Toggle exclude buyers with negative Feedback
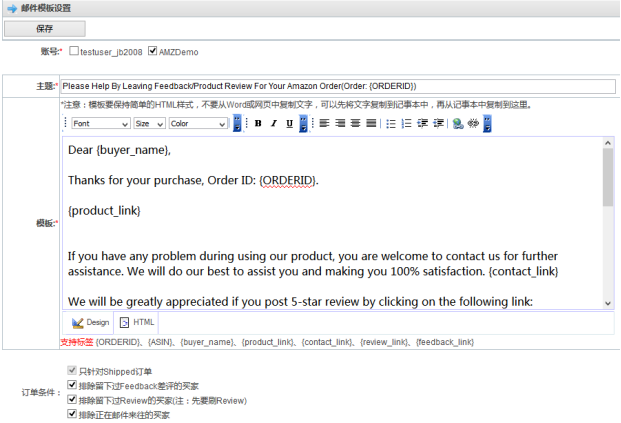Screen dimensions: 621x423 pos(72,385)
